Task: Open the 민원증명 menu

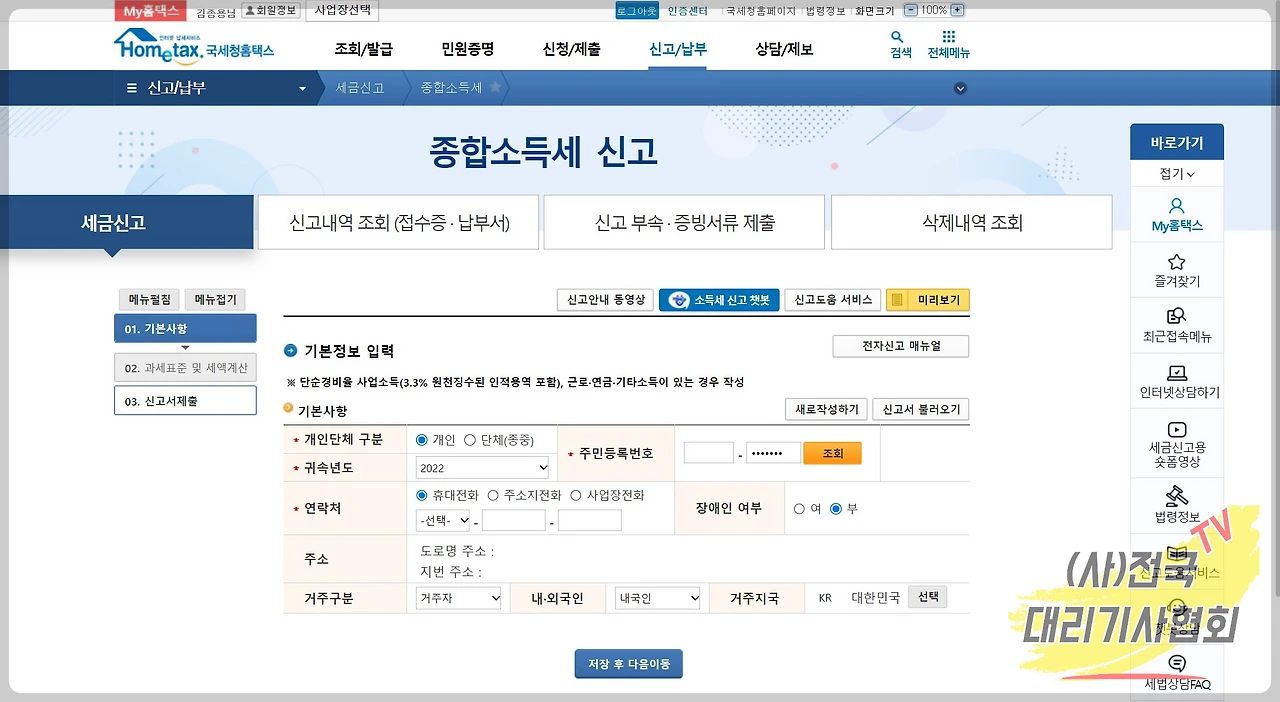Action: 468,49
